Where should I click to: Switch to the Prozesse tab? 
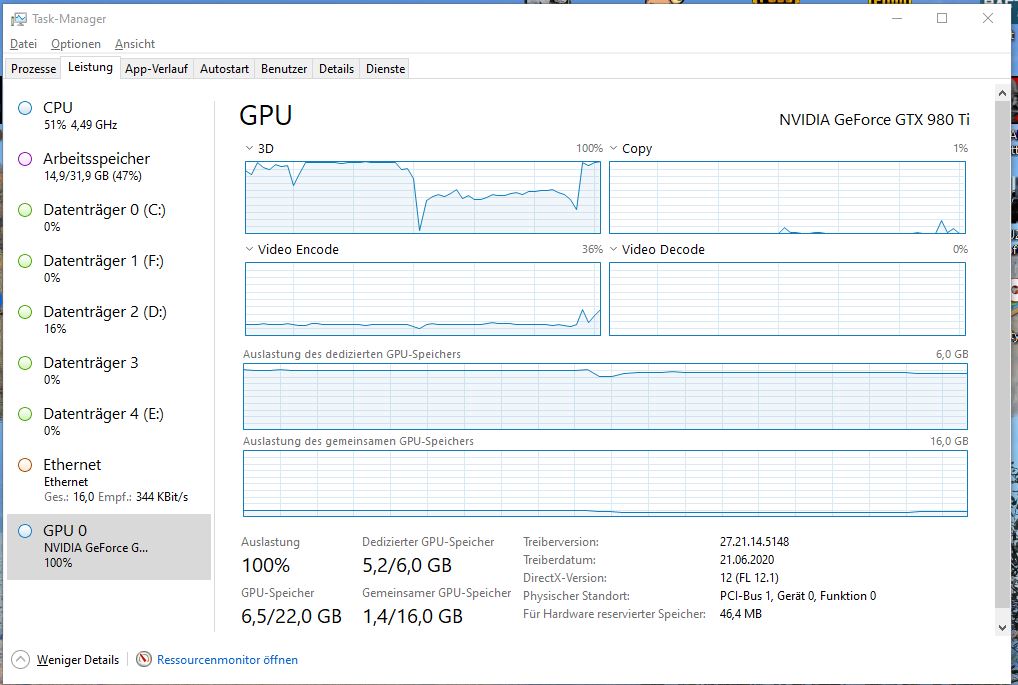pyautogui.click(x=32, y=68)
